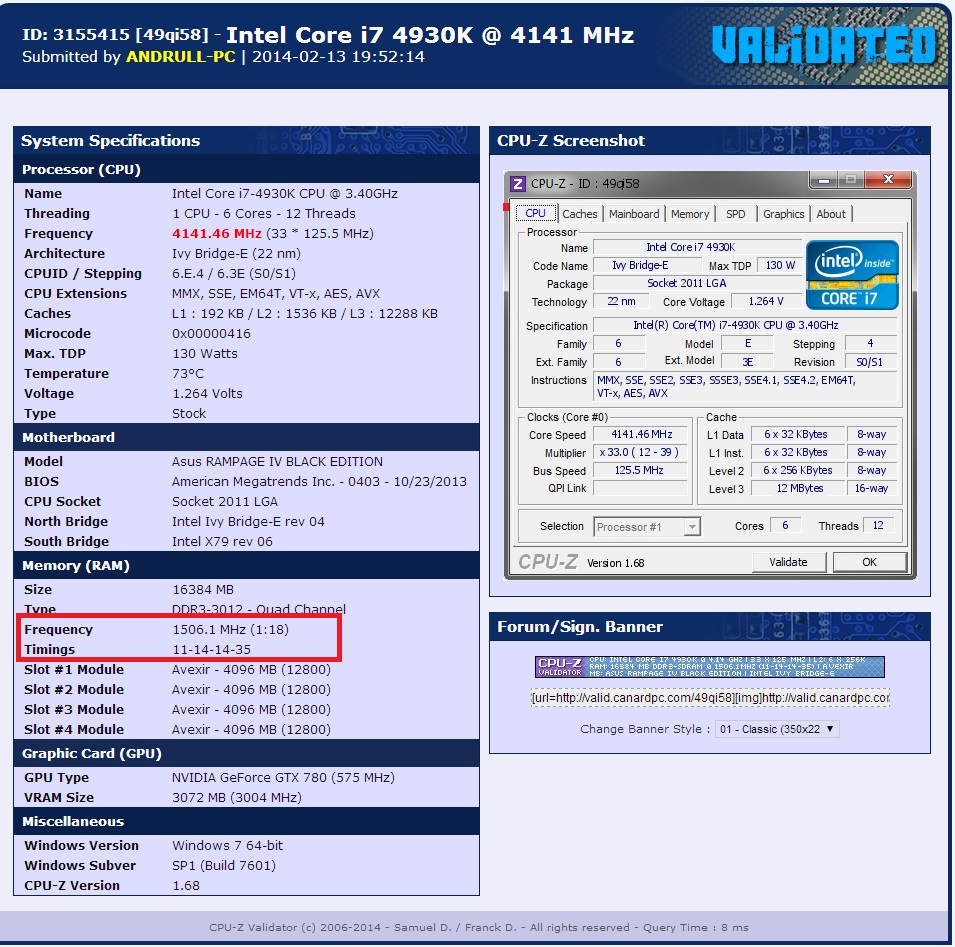This screenshot has width=955, height=947.
Task: Click the Caches L1 L2 L3 summary row
Action: pos(246,314)
